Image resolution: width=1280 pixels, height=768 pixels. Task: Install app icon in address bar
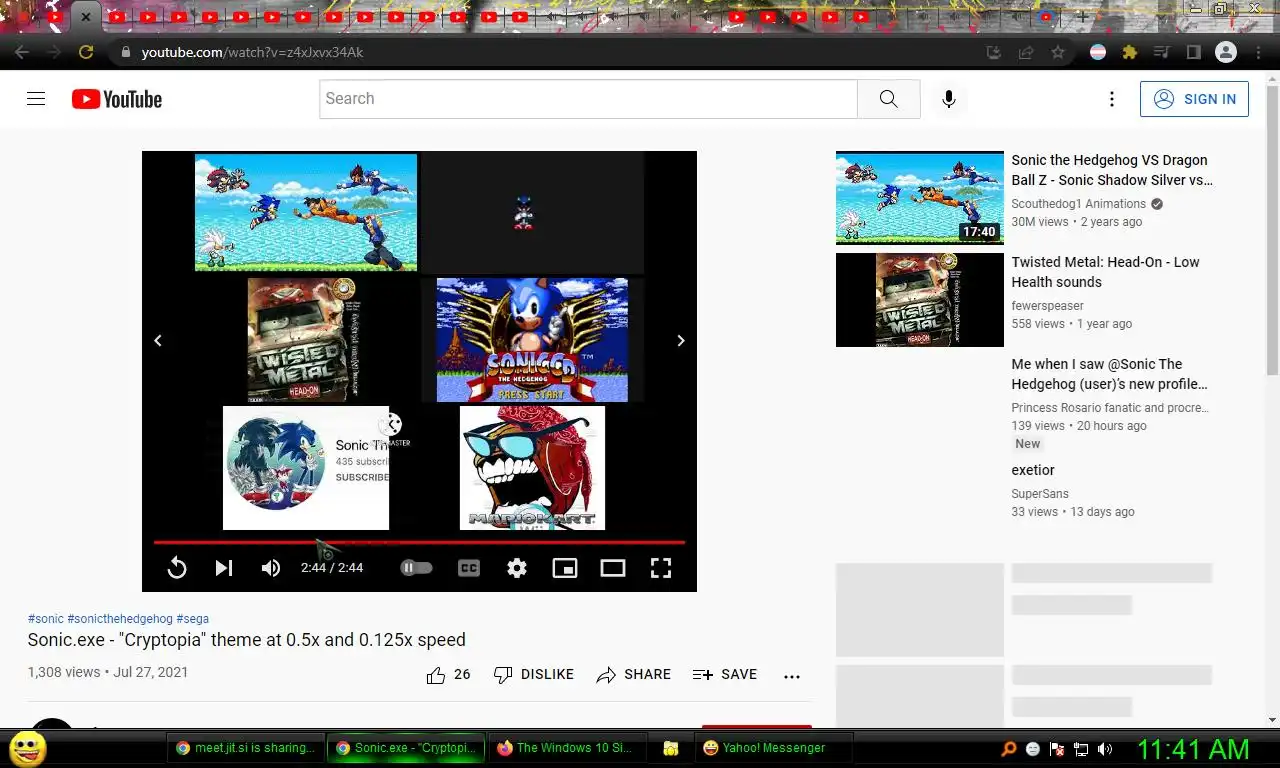click(993, 52)
